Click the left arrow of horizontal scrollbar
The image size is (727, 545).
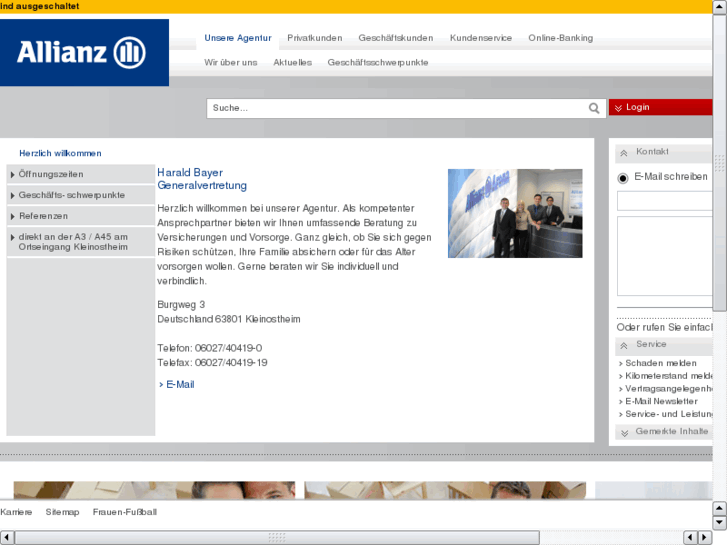(6, 537)
